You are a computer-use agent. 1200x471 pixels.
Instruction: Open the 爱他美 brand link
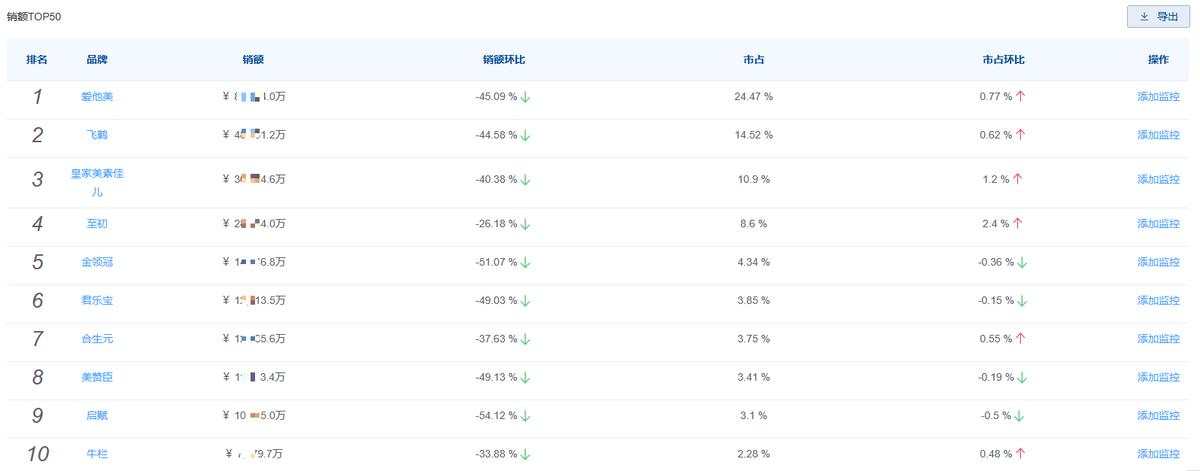point(97,97)
